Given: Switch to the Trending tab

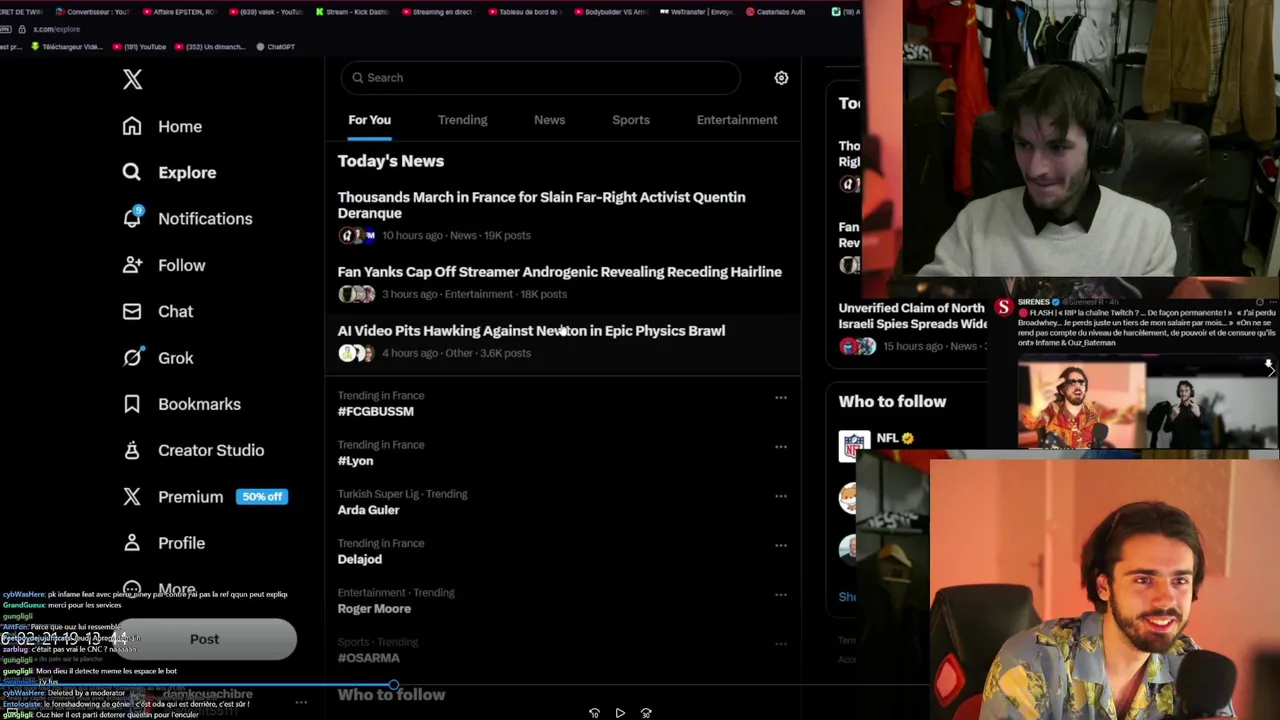Looking at the screenshot, I should pos(462,120).
